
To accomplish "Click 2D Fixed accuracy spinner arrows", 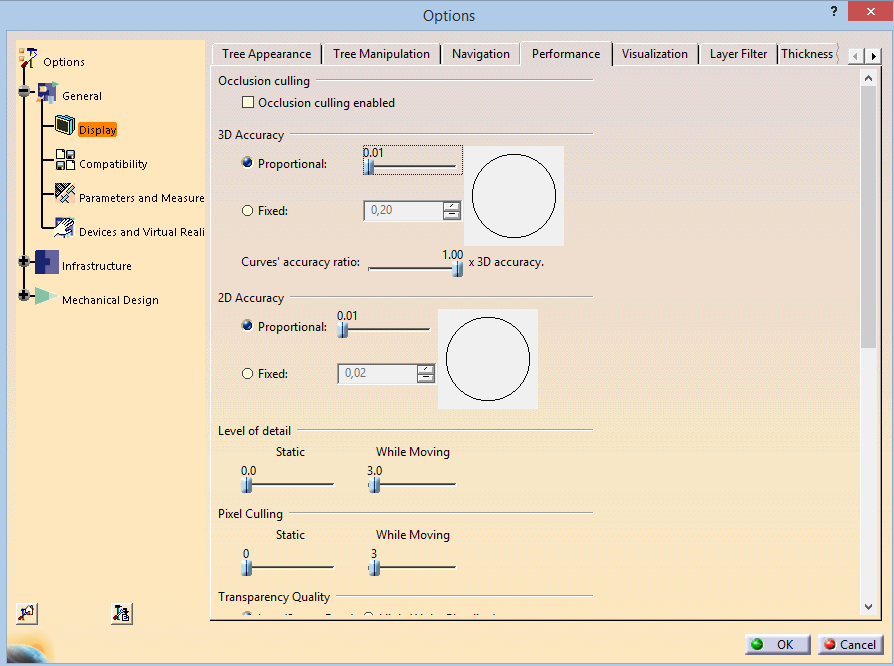I will click(x=425, y=373).
